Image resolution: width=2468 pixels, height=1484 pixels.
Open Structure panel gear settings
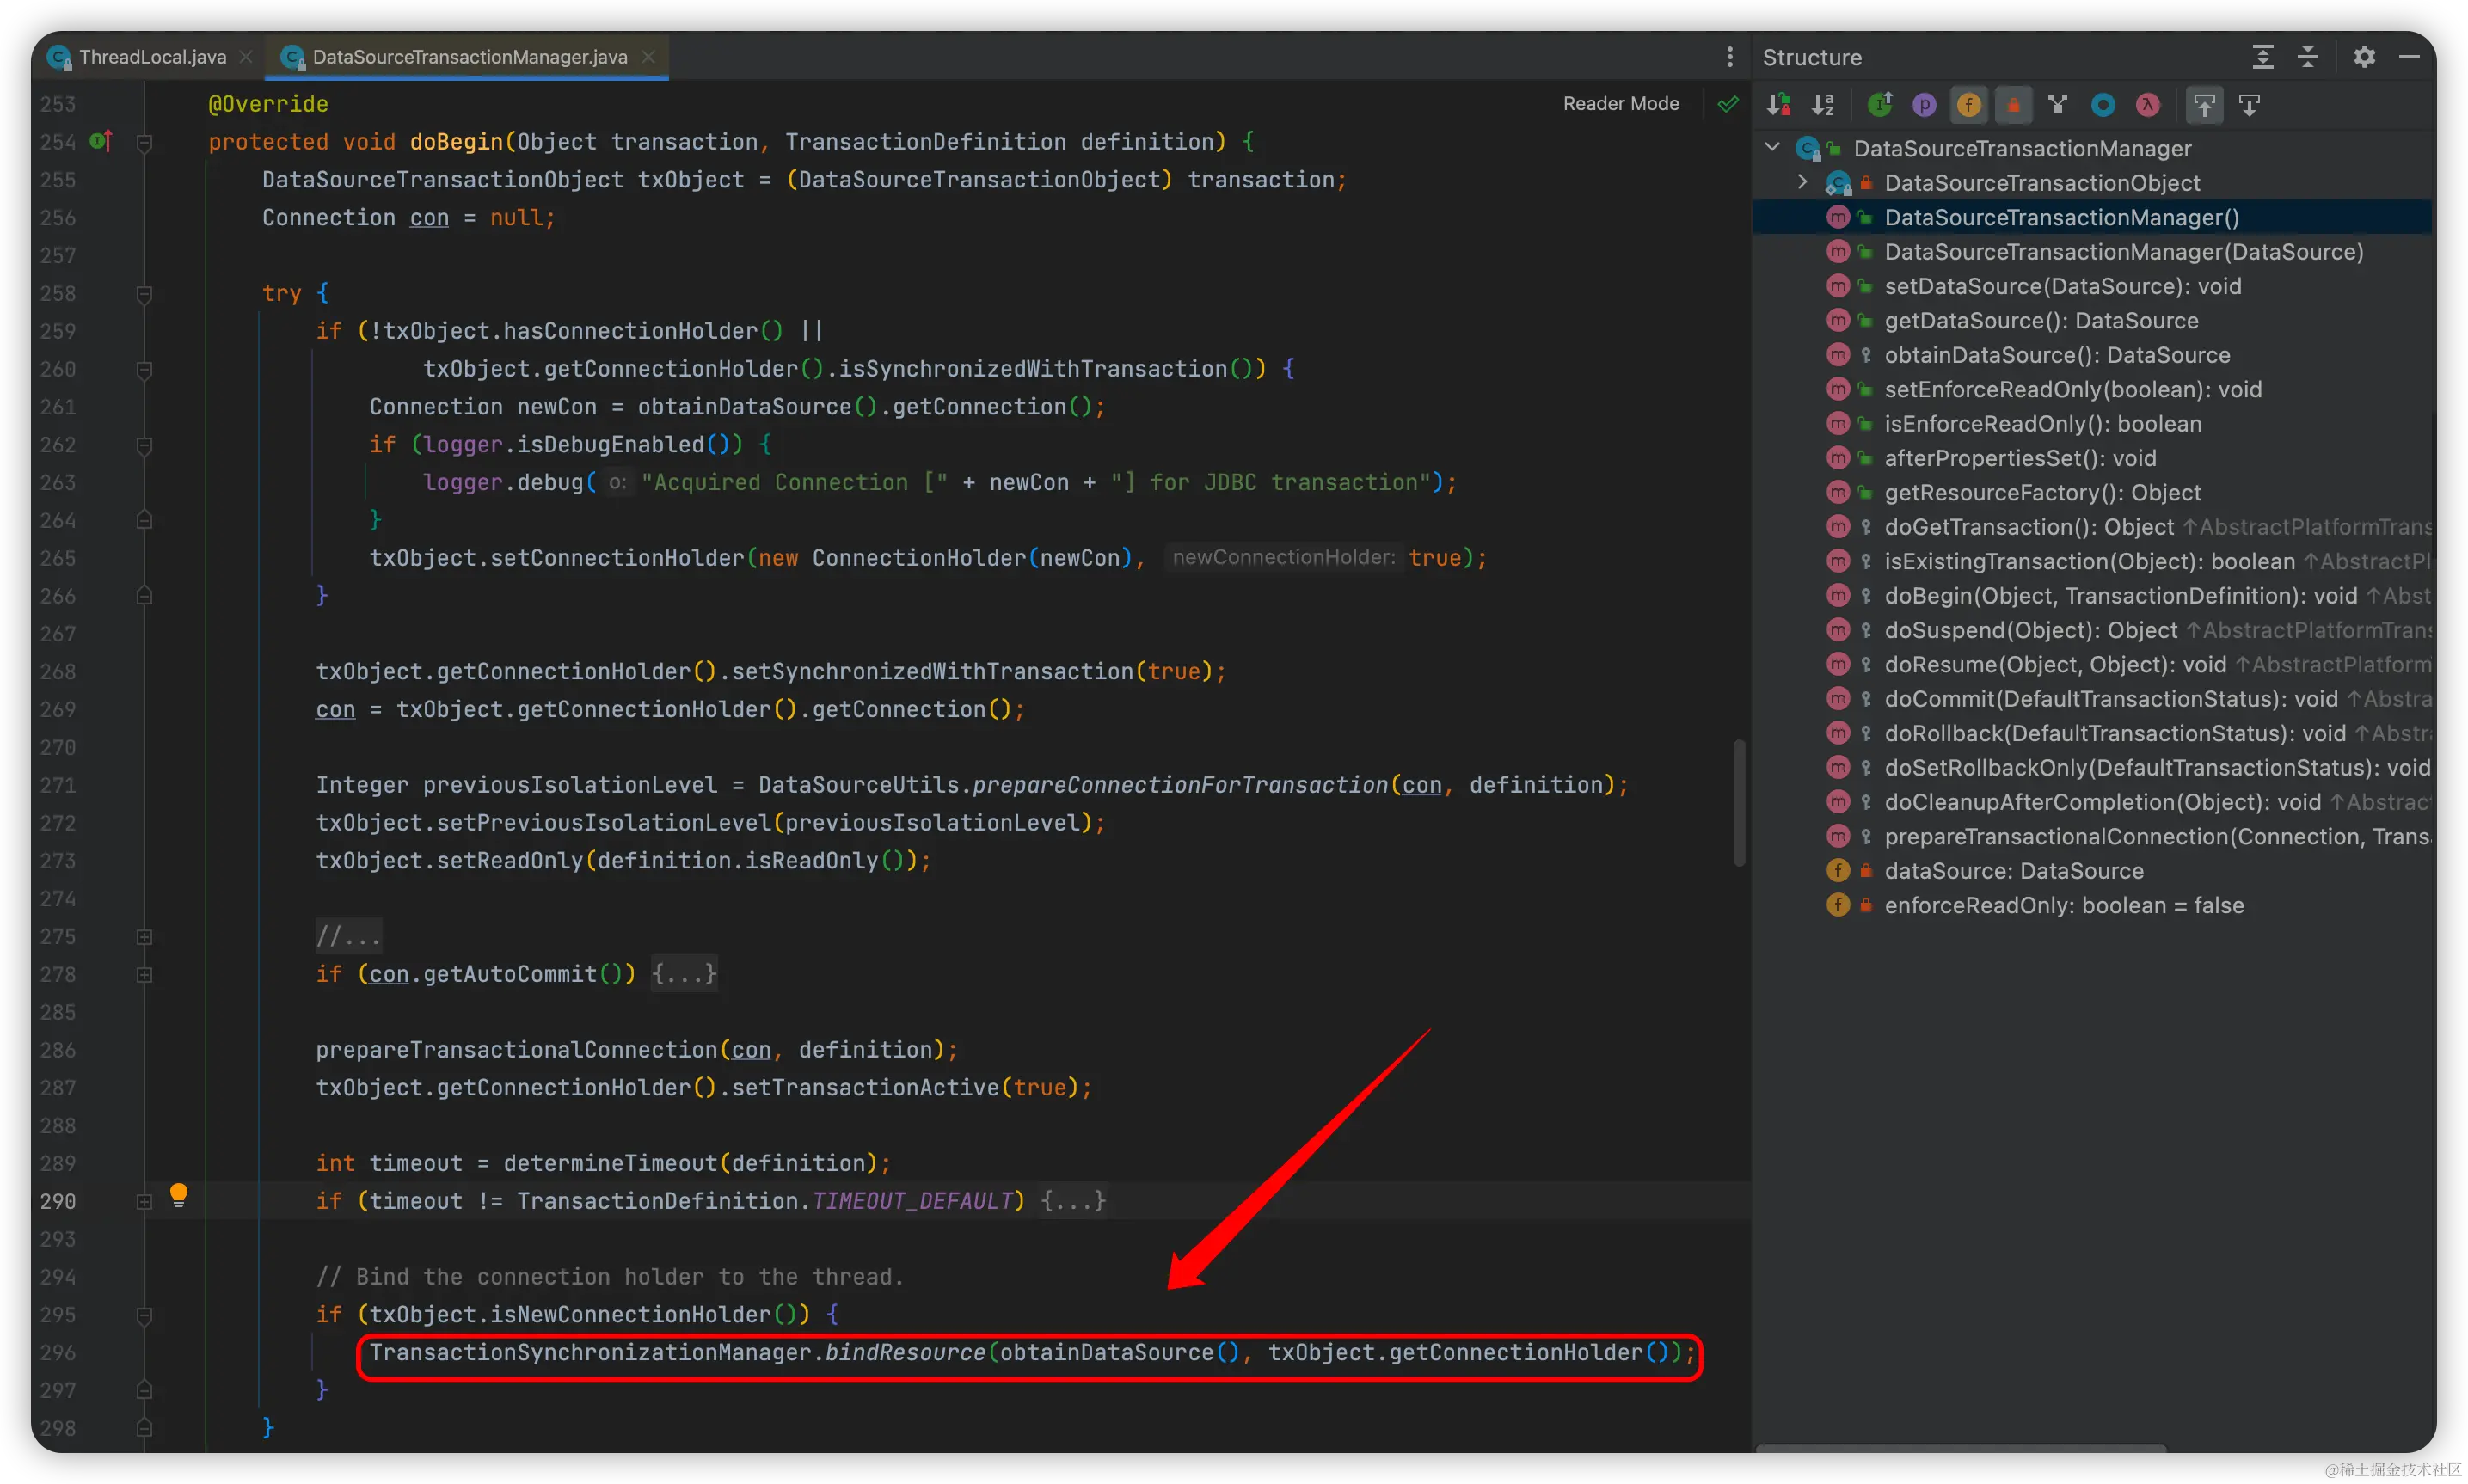pyautogui.click(x=2364, y=57)
